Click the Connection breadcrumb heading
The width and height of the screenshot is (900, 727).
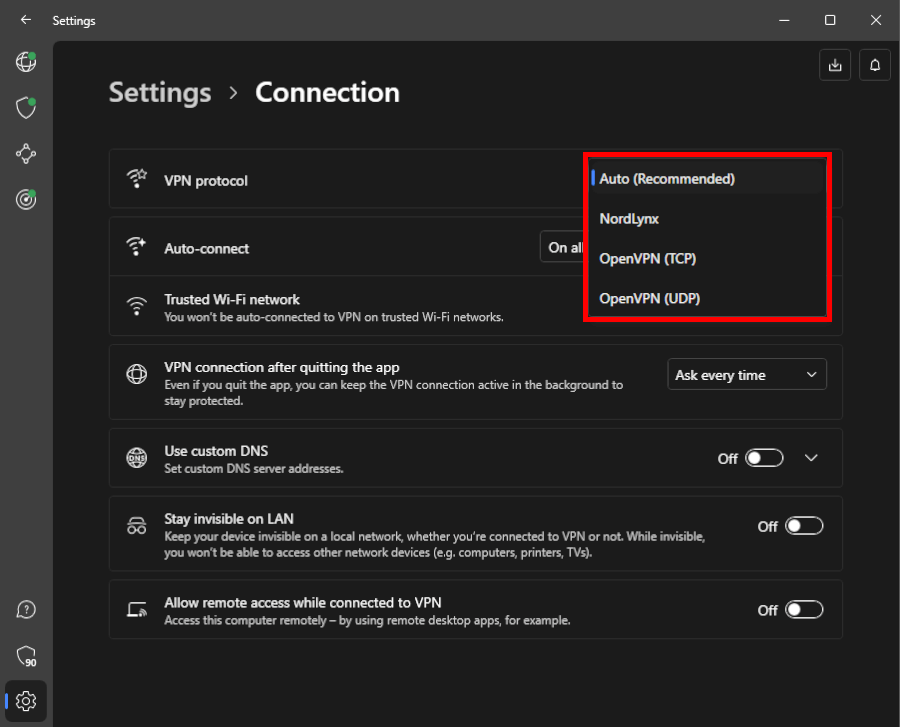tap(327, 92)
